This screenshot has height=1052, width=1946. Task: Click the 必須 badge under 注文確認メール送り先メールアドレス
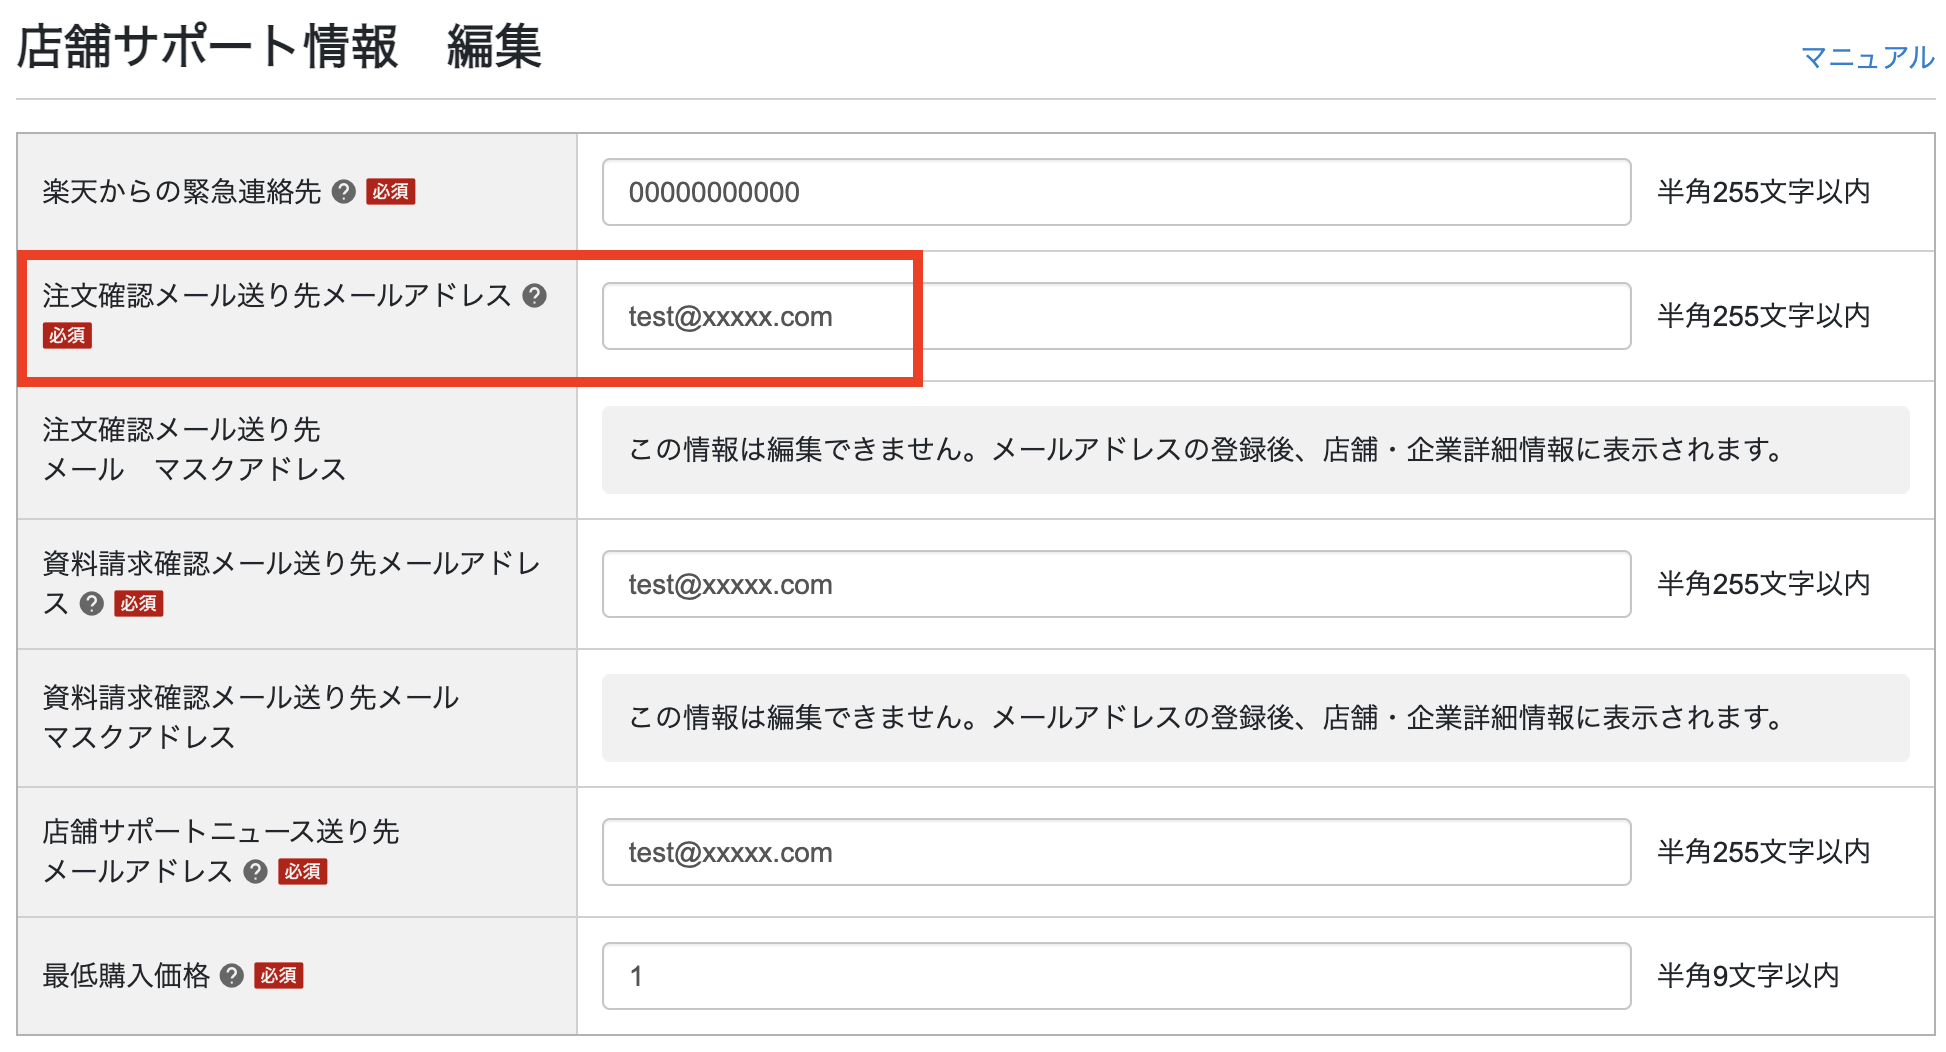pos(67,335)
